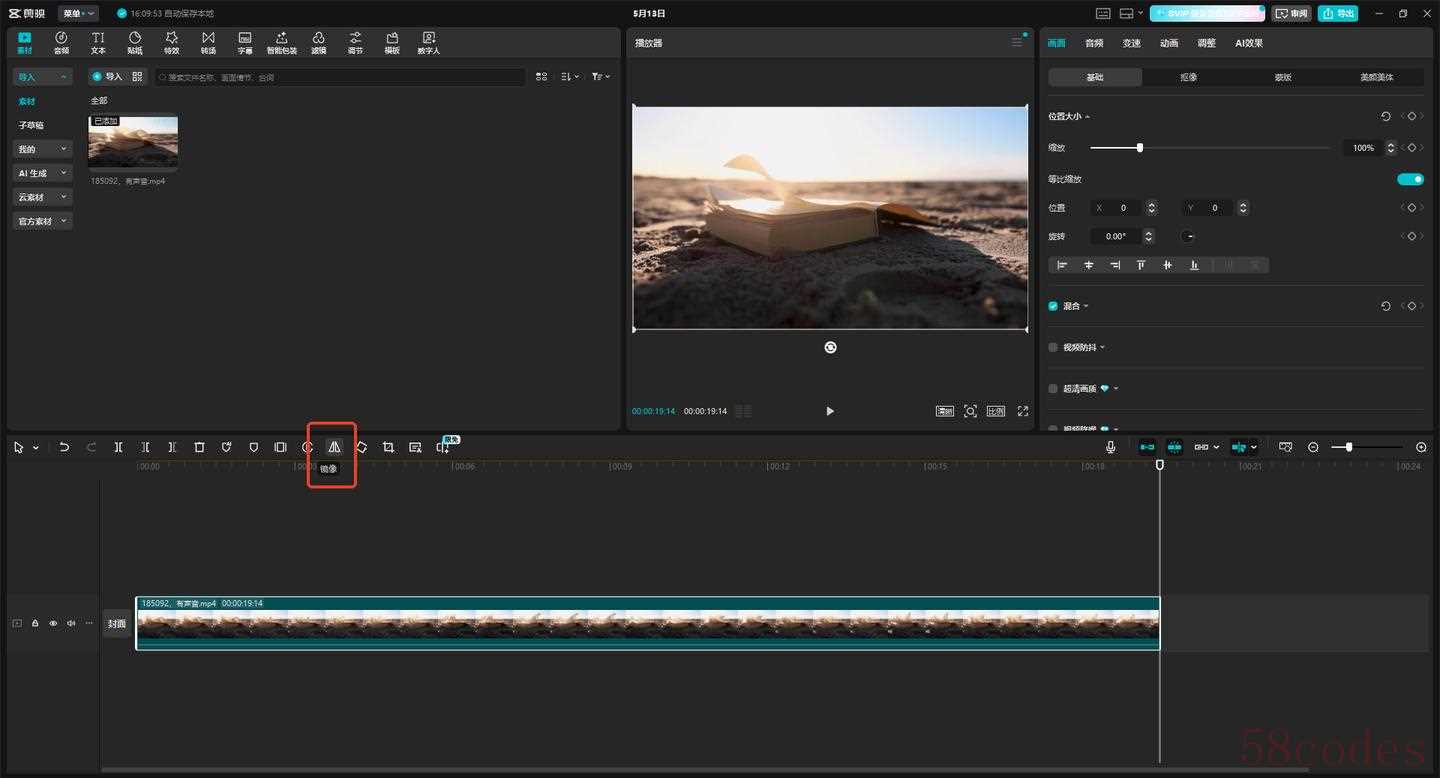Screen dimensions: 1440x778
Task: Select 子草稿 in the sidebar
Action: click(31, 125)
